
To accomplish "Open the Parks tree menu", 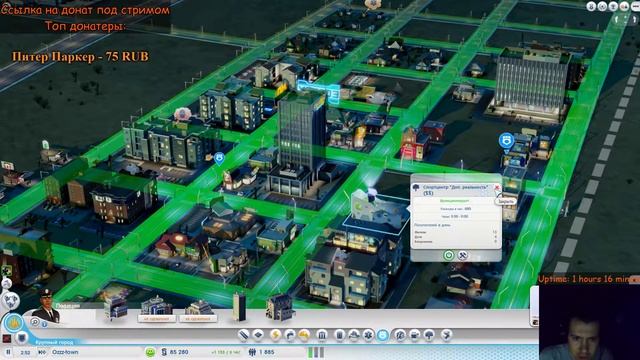I will (x=429, y=335).
